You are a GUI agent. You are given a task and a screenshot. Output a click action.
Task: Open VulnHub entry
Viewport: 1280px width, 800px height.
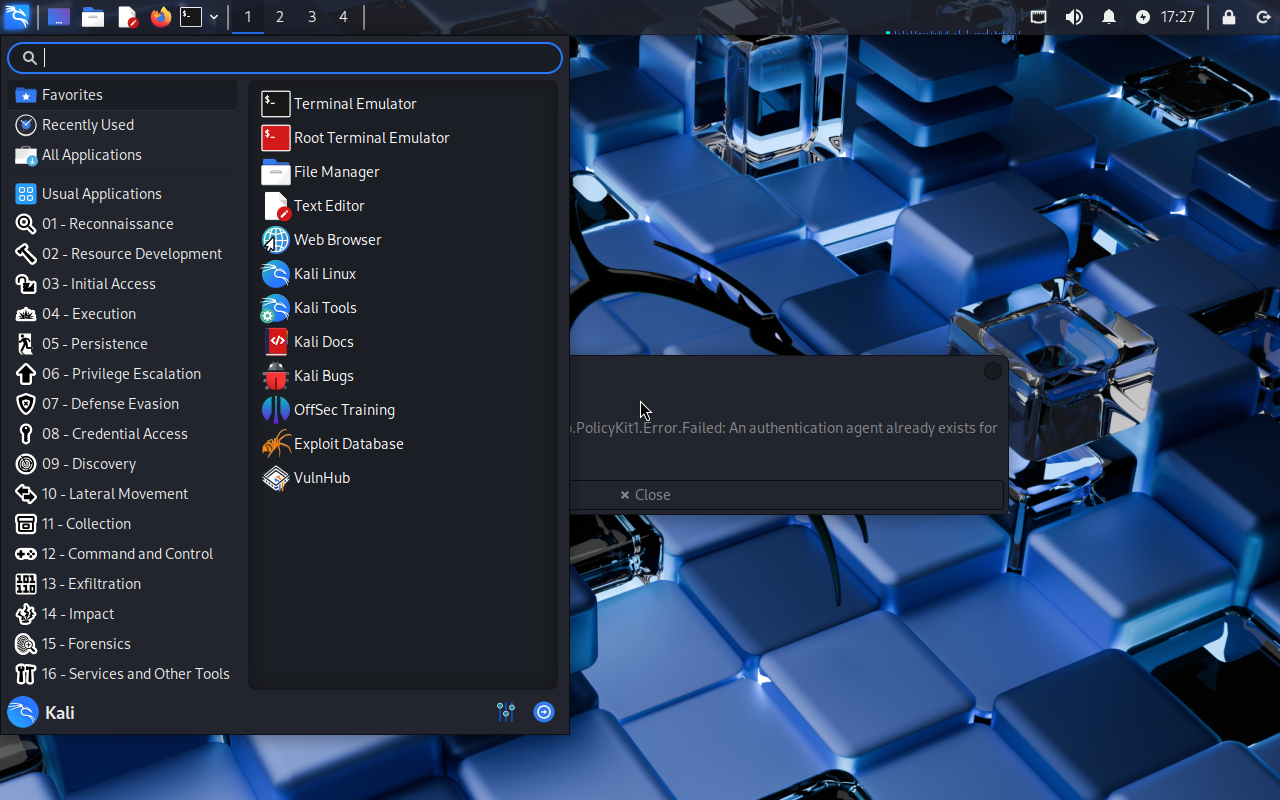click(x=402, y=478)
